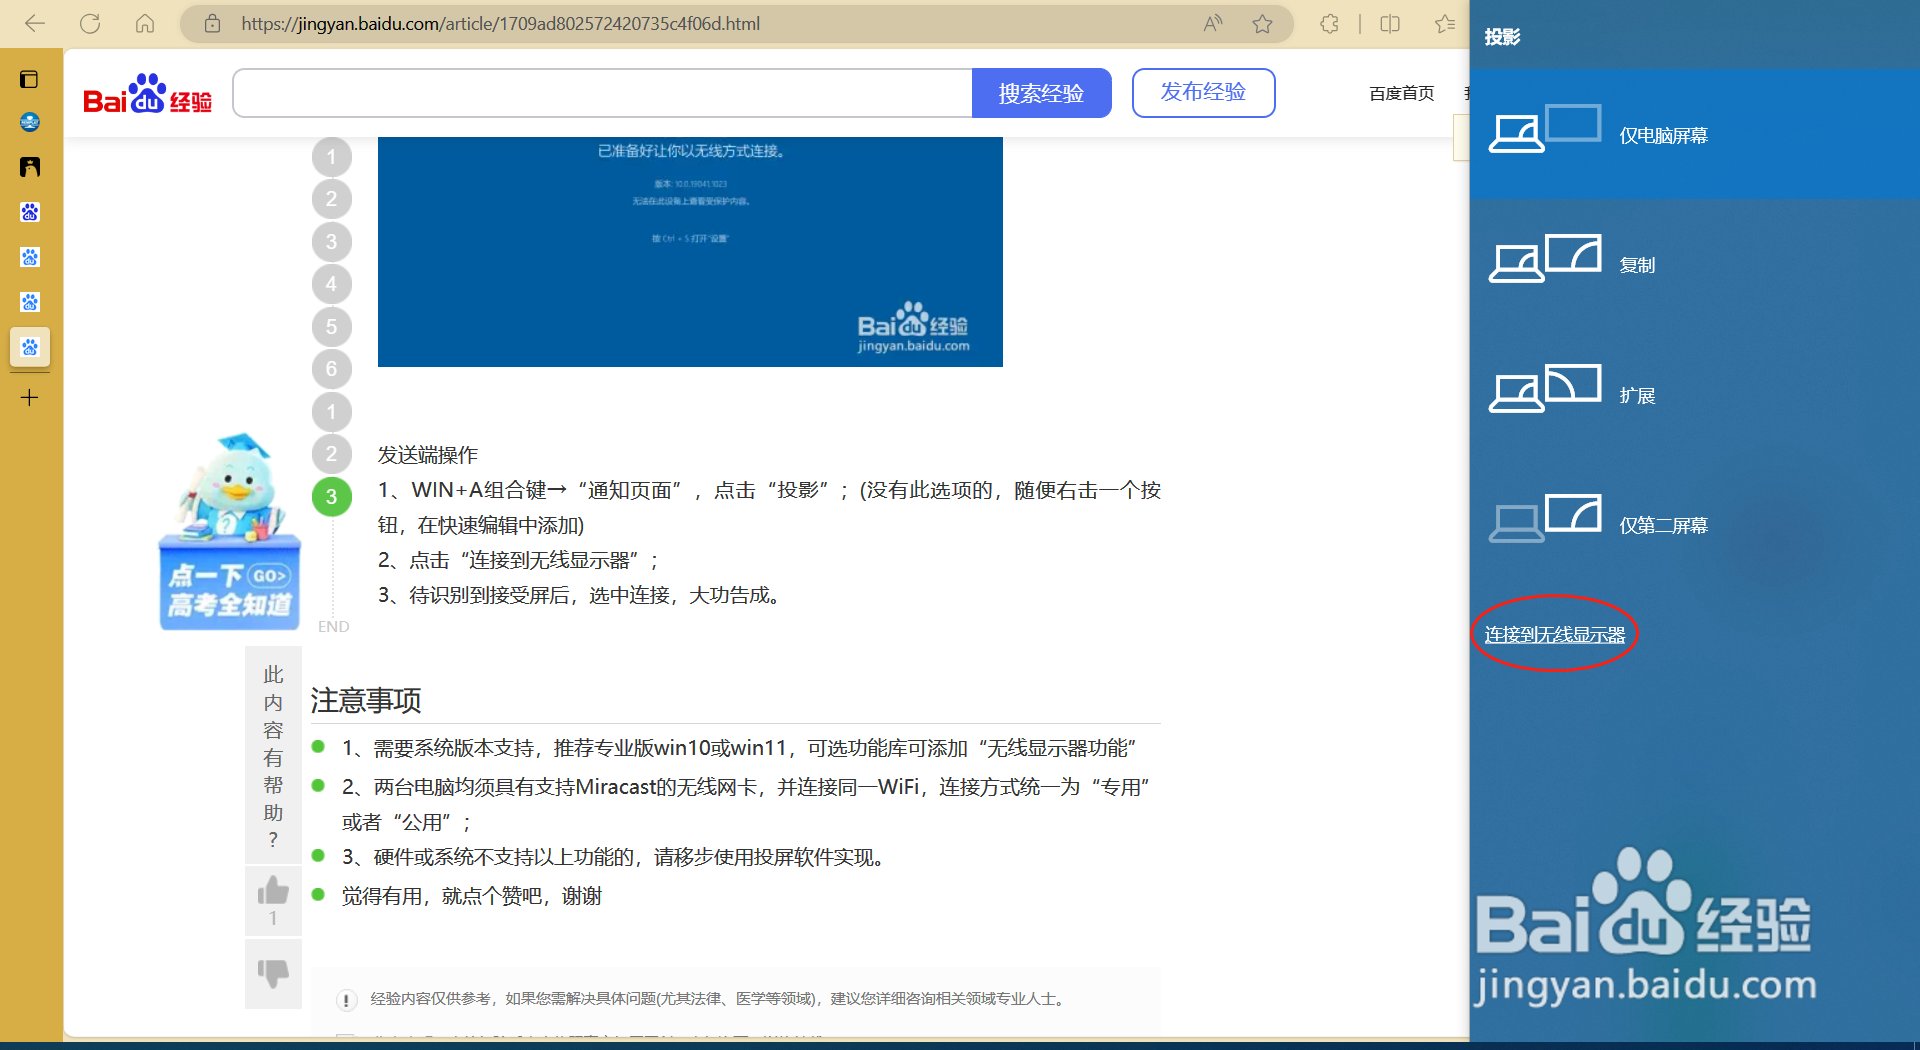Reload the page with the refresh icon

pyautogui.click(x=90, y=24)
